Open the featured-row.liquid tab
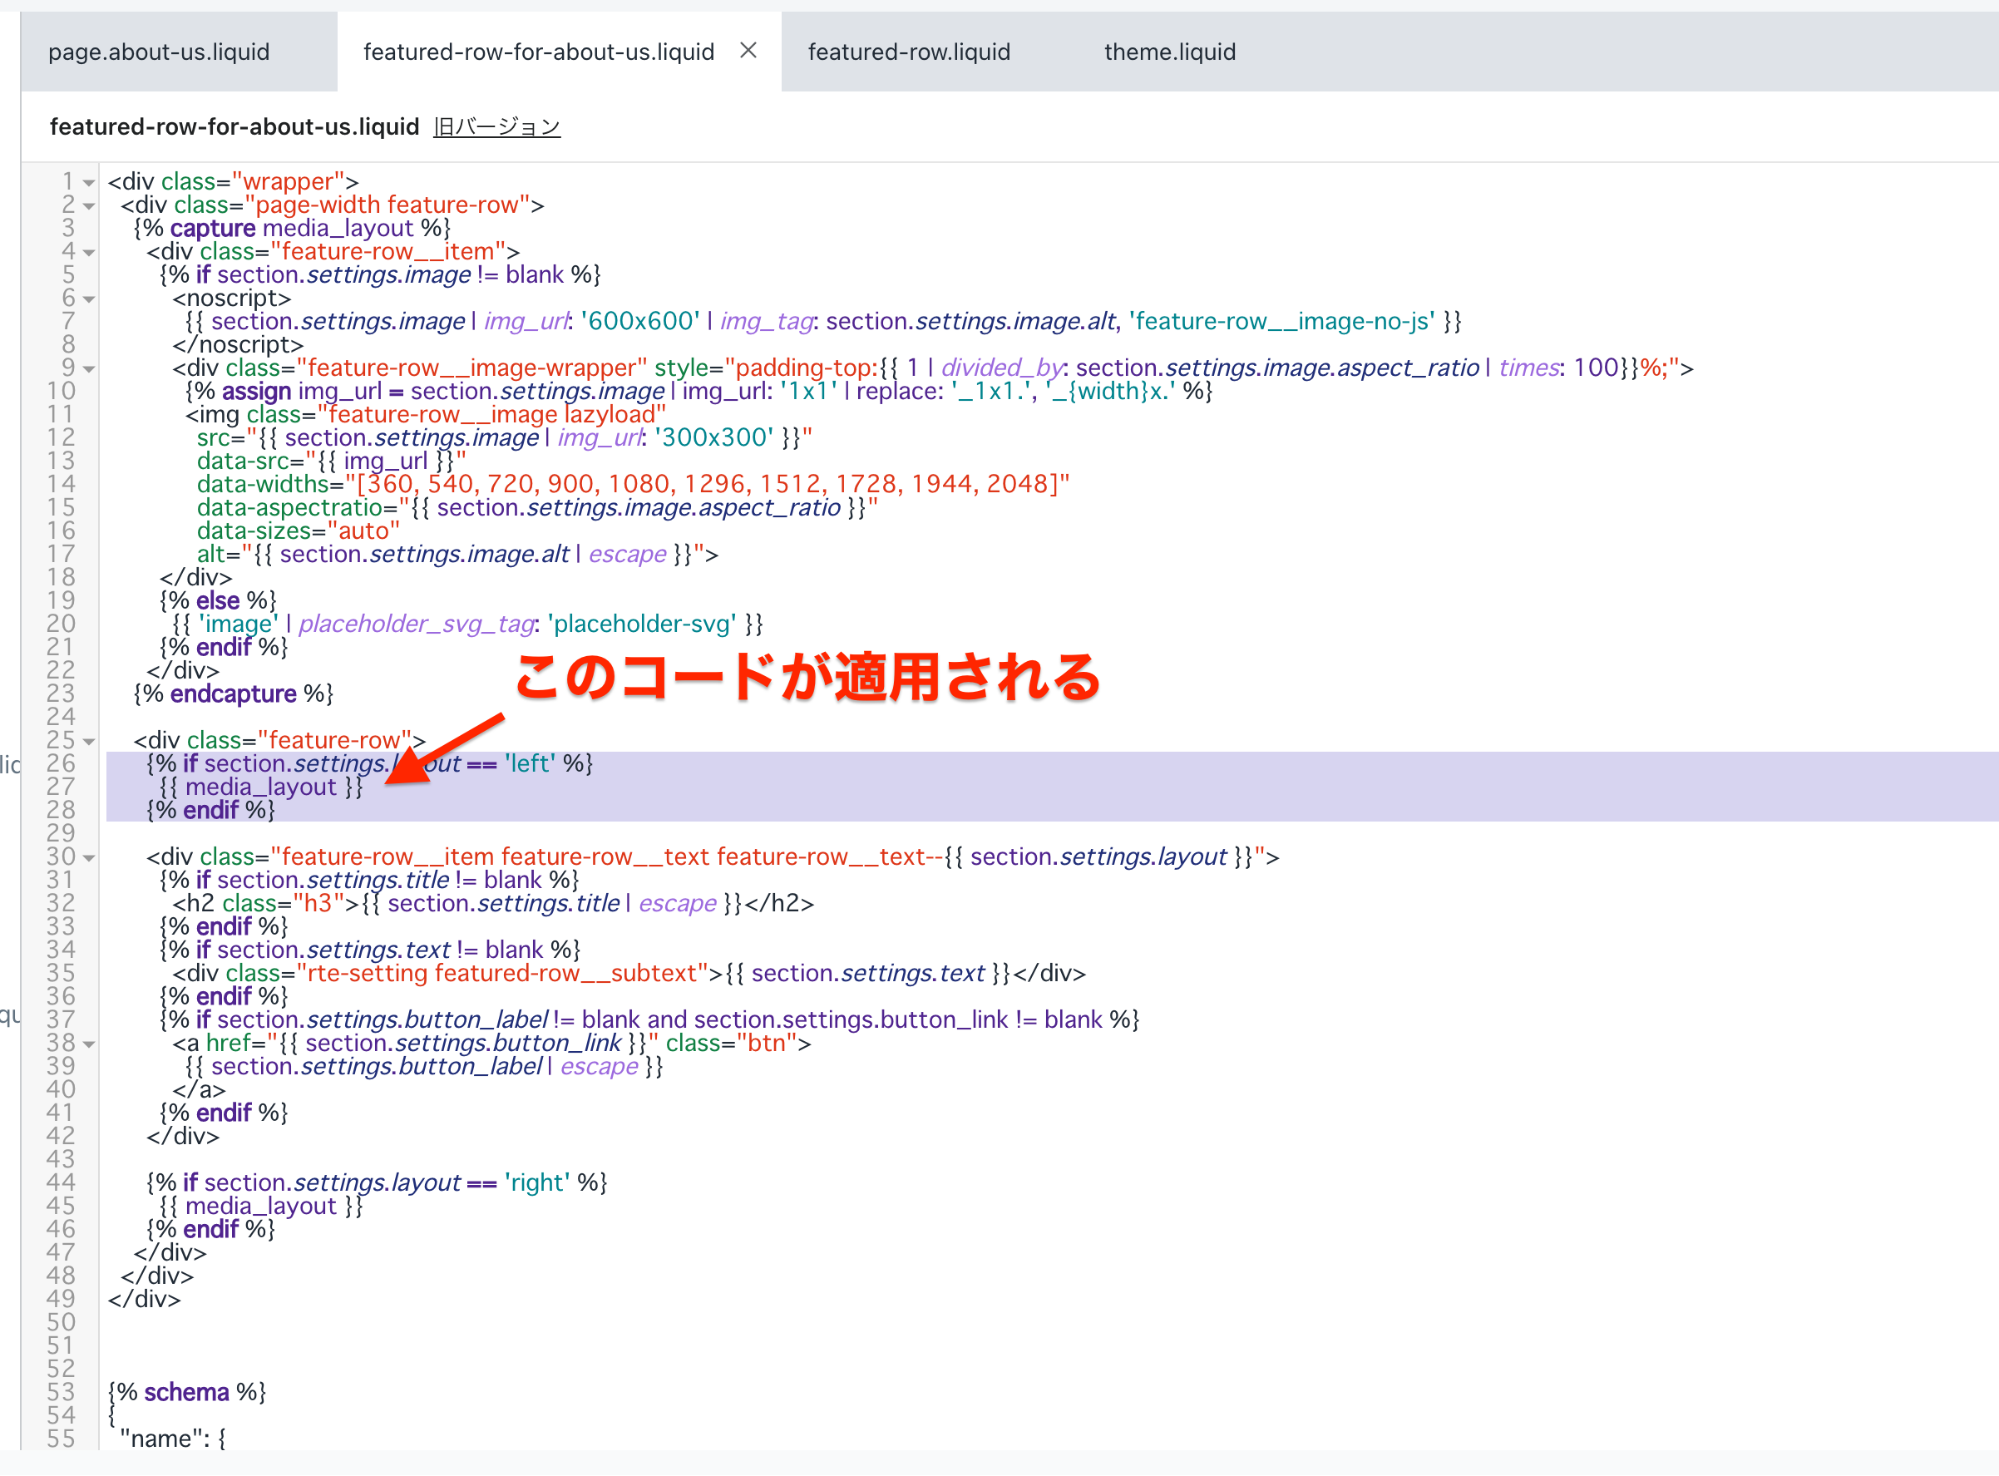This screenshot has width=1999, height=1476. [x=908, y=52]
